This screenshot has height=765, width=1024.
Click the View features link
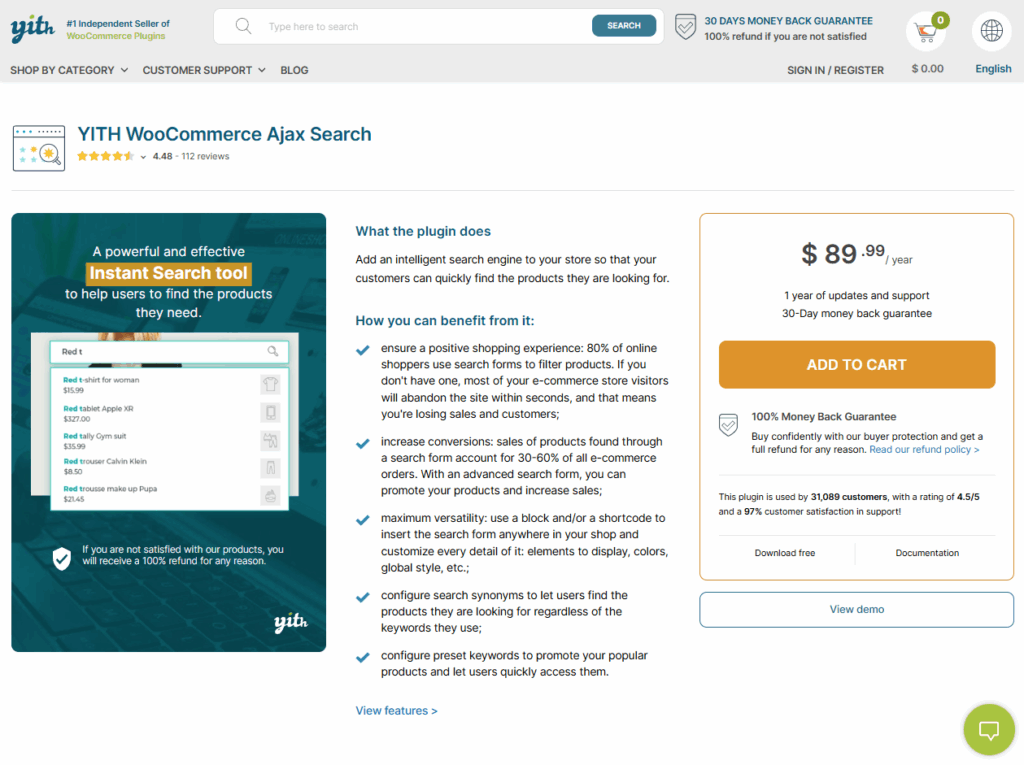[394, 710]
